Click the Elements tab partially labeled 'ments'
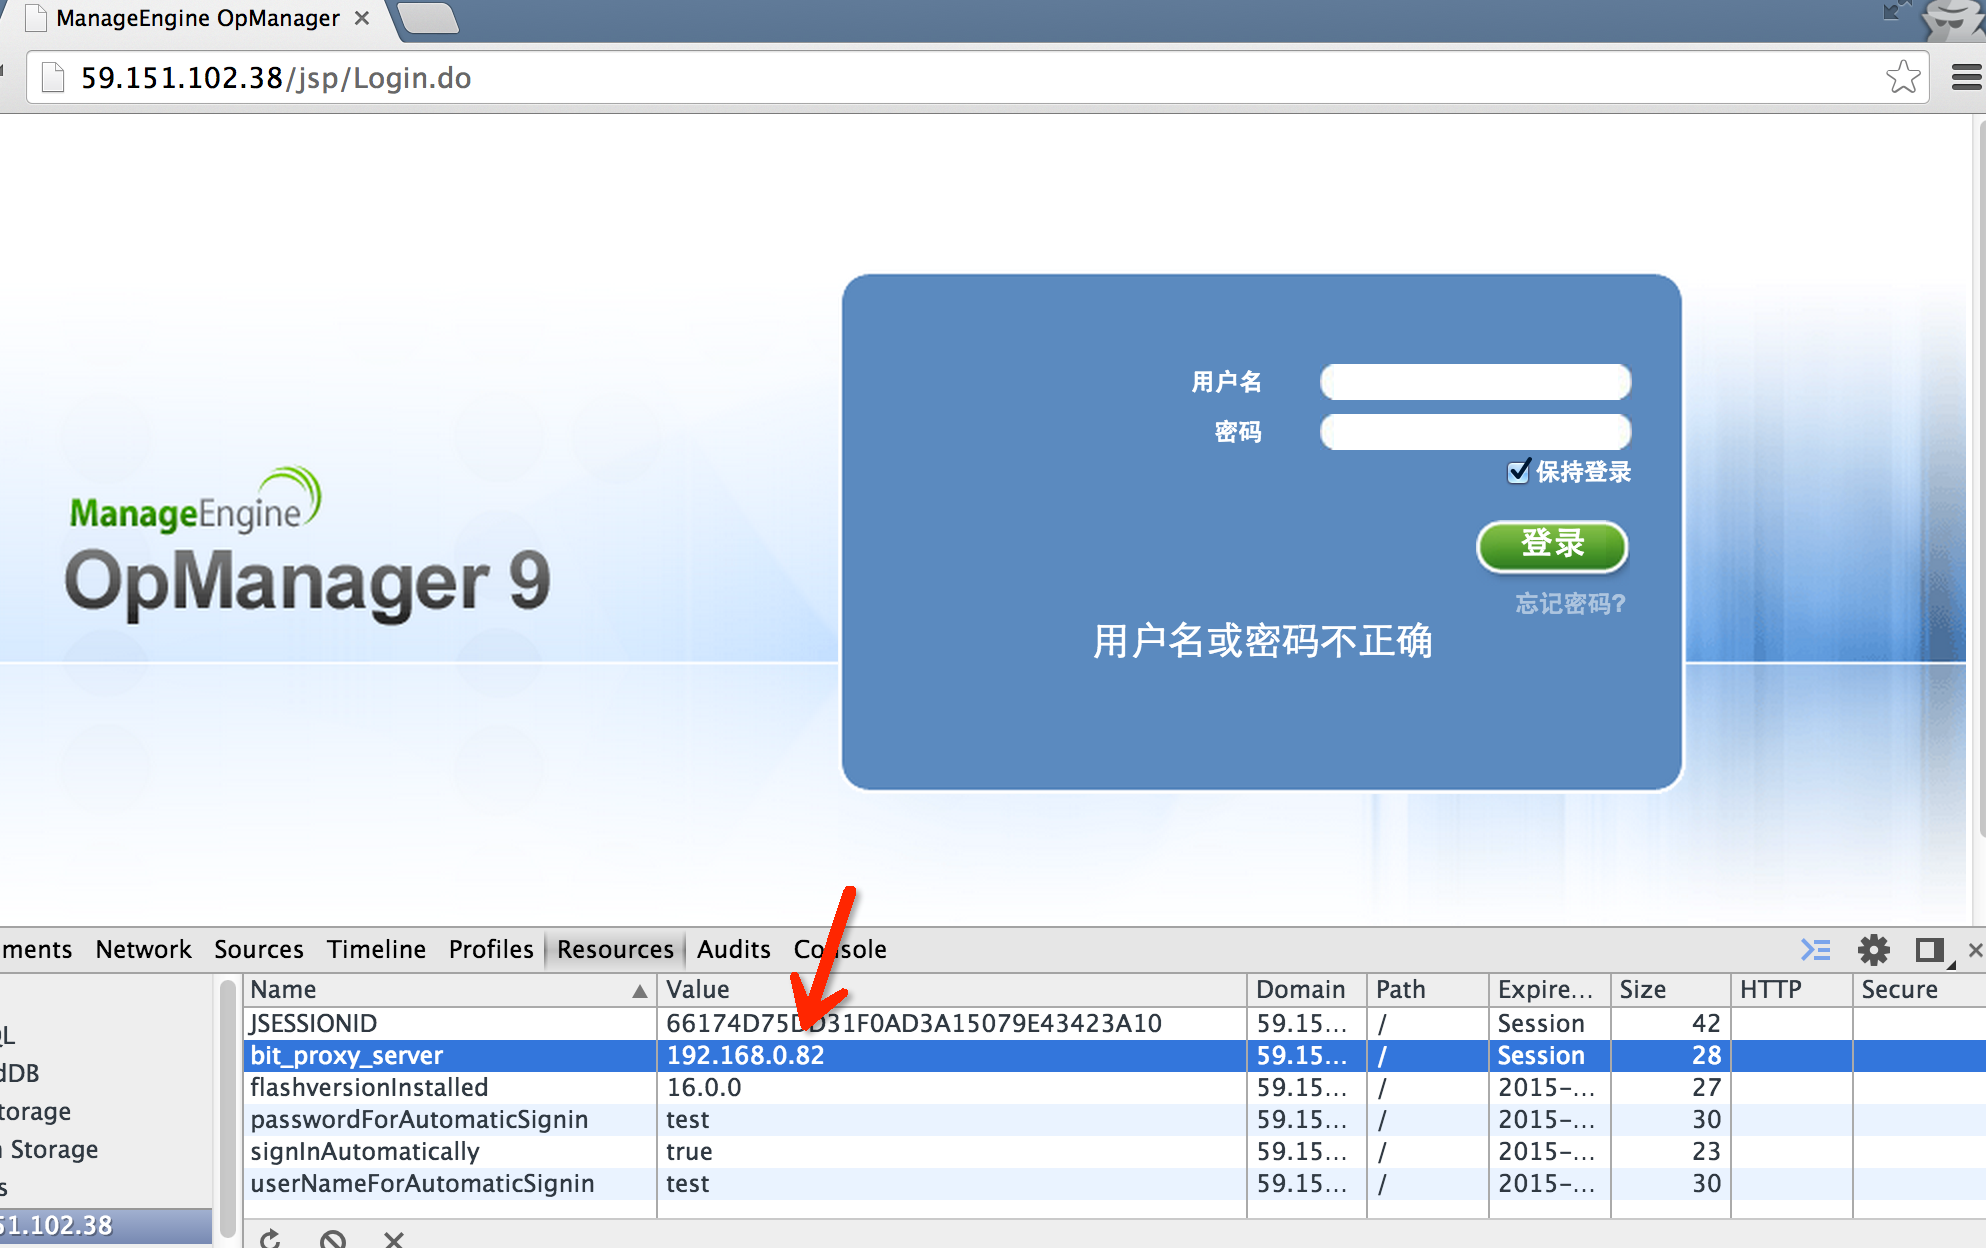The image size is (1986, 1248). coord(36,949)
